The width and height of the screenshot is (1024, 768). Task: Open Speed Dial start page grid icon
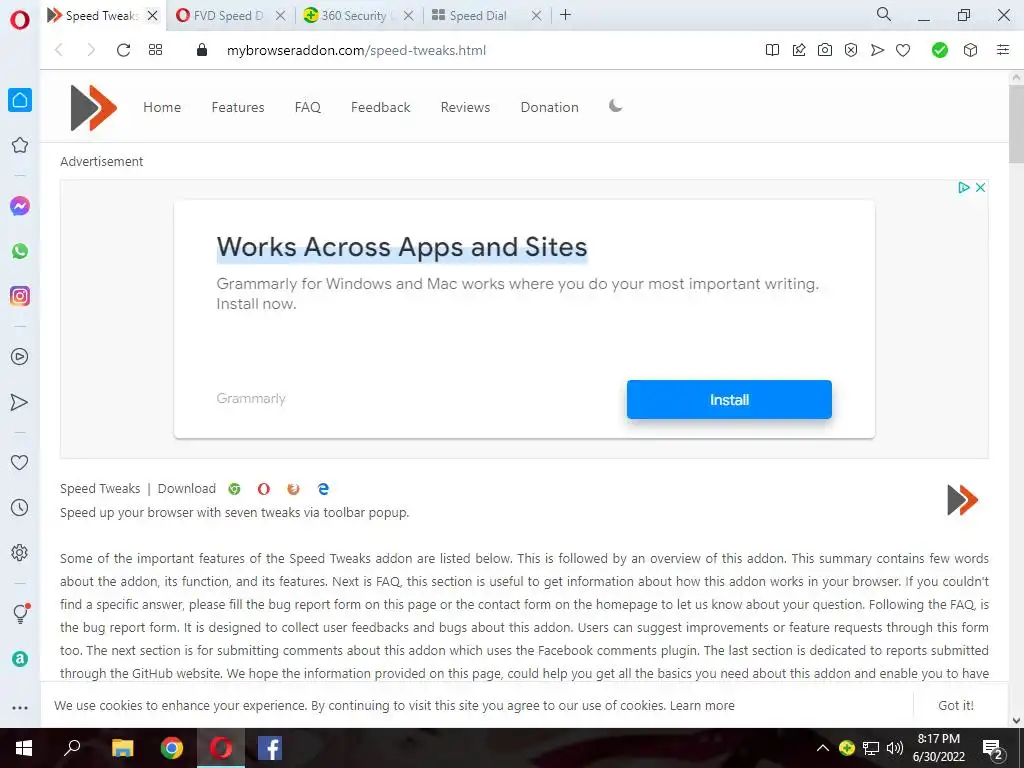click(155, 50)
